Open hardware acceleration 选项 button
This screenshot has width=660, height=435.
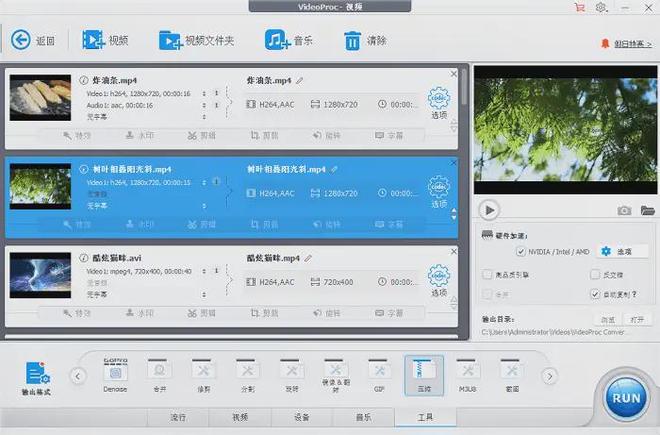coord(623,251)
